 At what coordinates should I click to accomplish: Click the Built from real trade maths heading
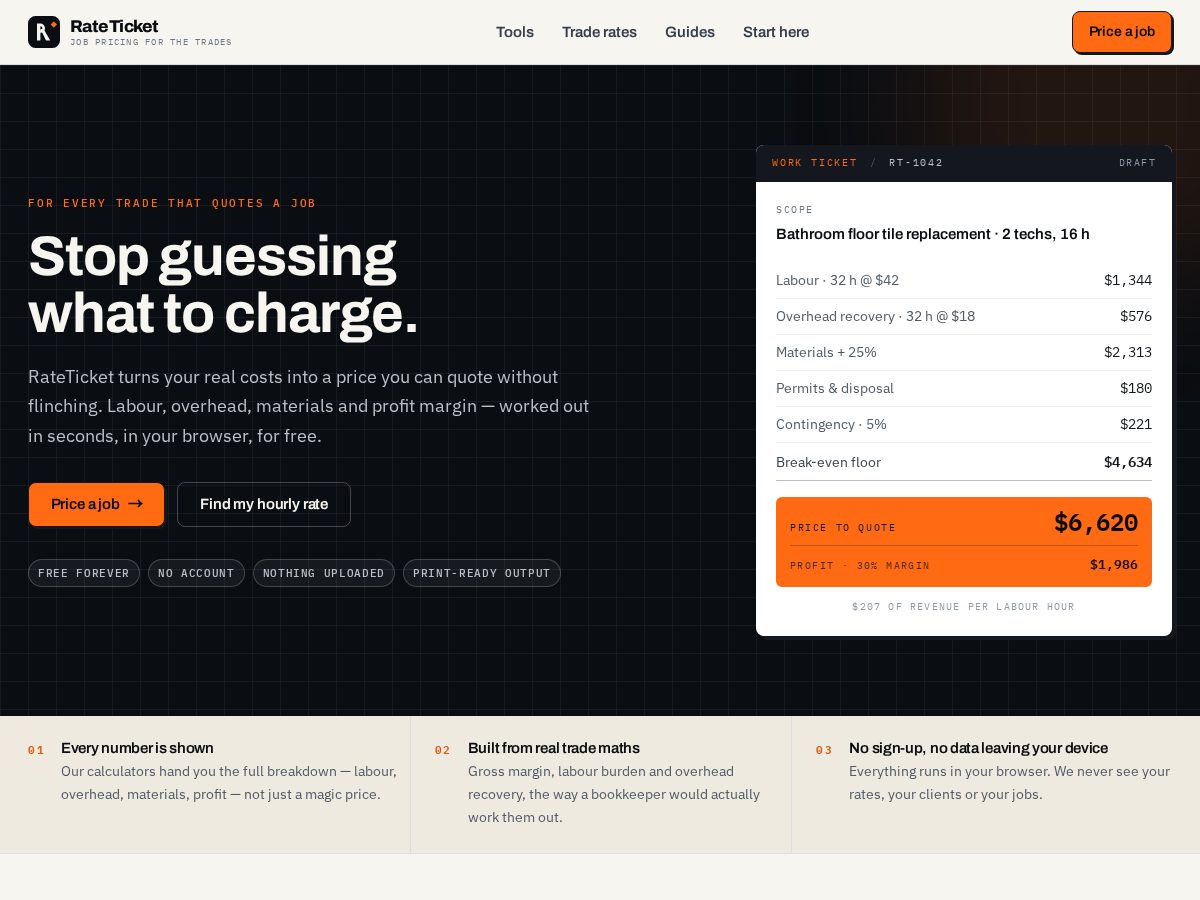[x=554, y=748]
